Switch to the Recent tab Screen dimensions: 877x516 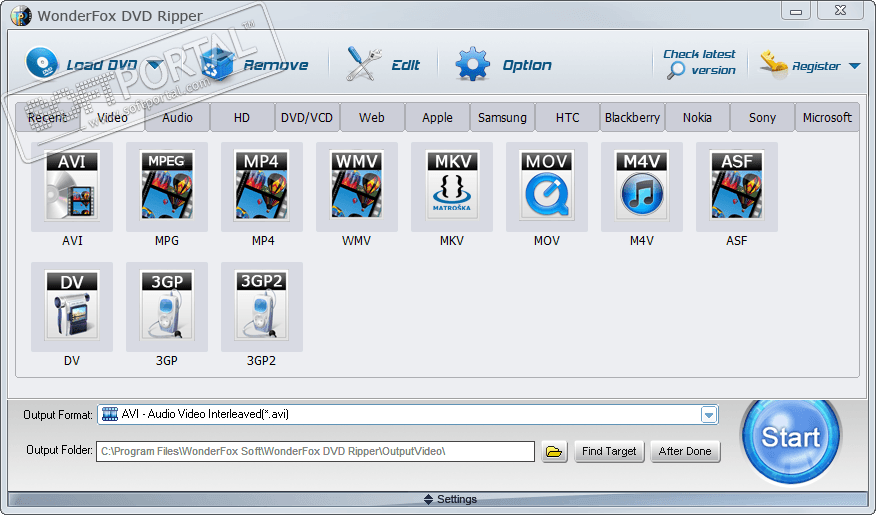(x=48, y=117)
